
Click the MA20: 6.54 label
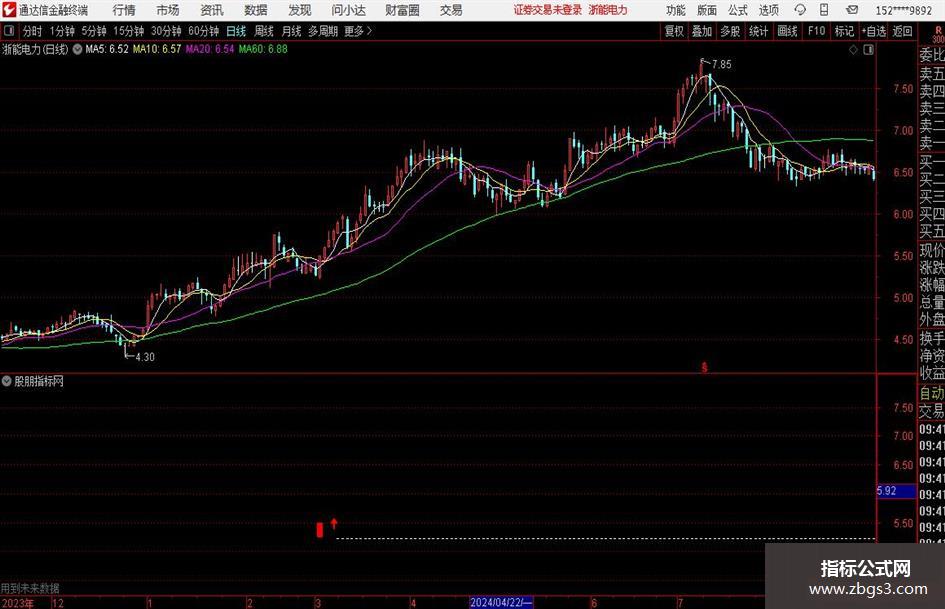(210, 49)
